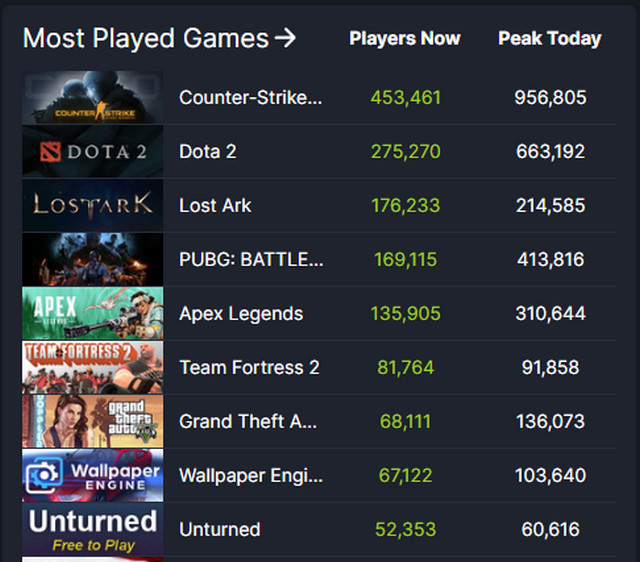
Task: Select the Lost Ark game name
Action: tap(215, 205)
